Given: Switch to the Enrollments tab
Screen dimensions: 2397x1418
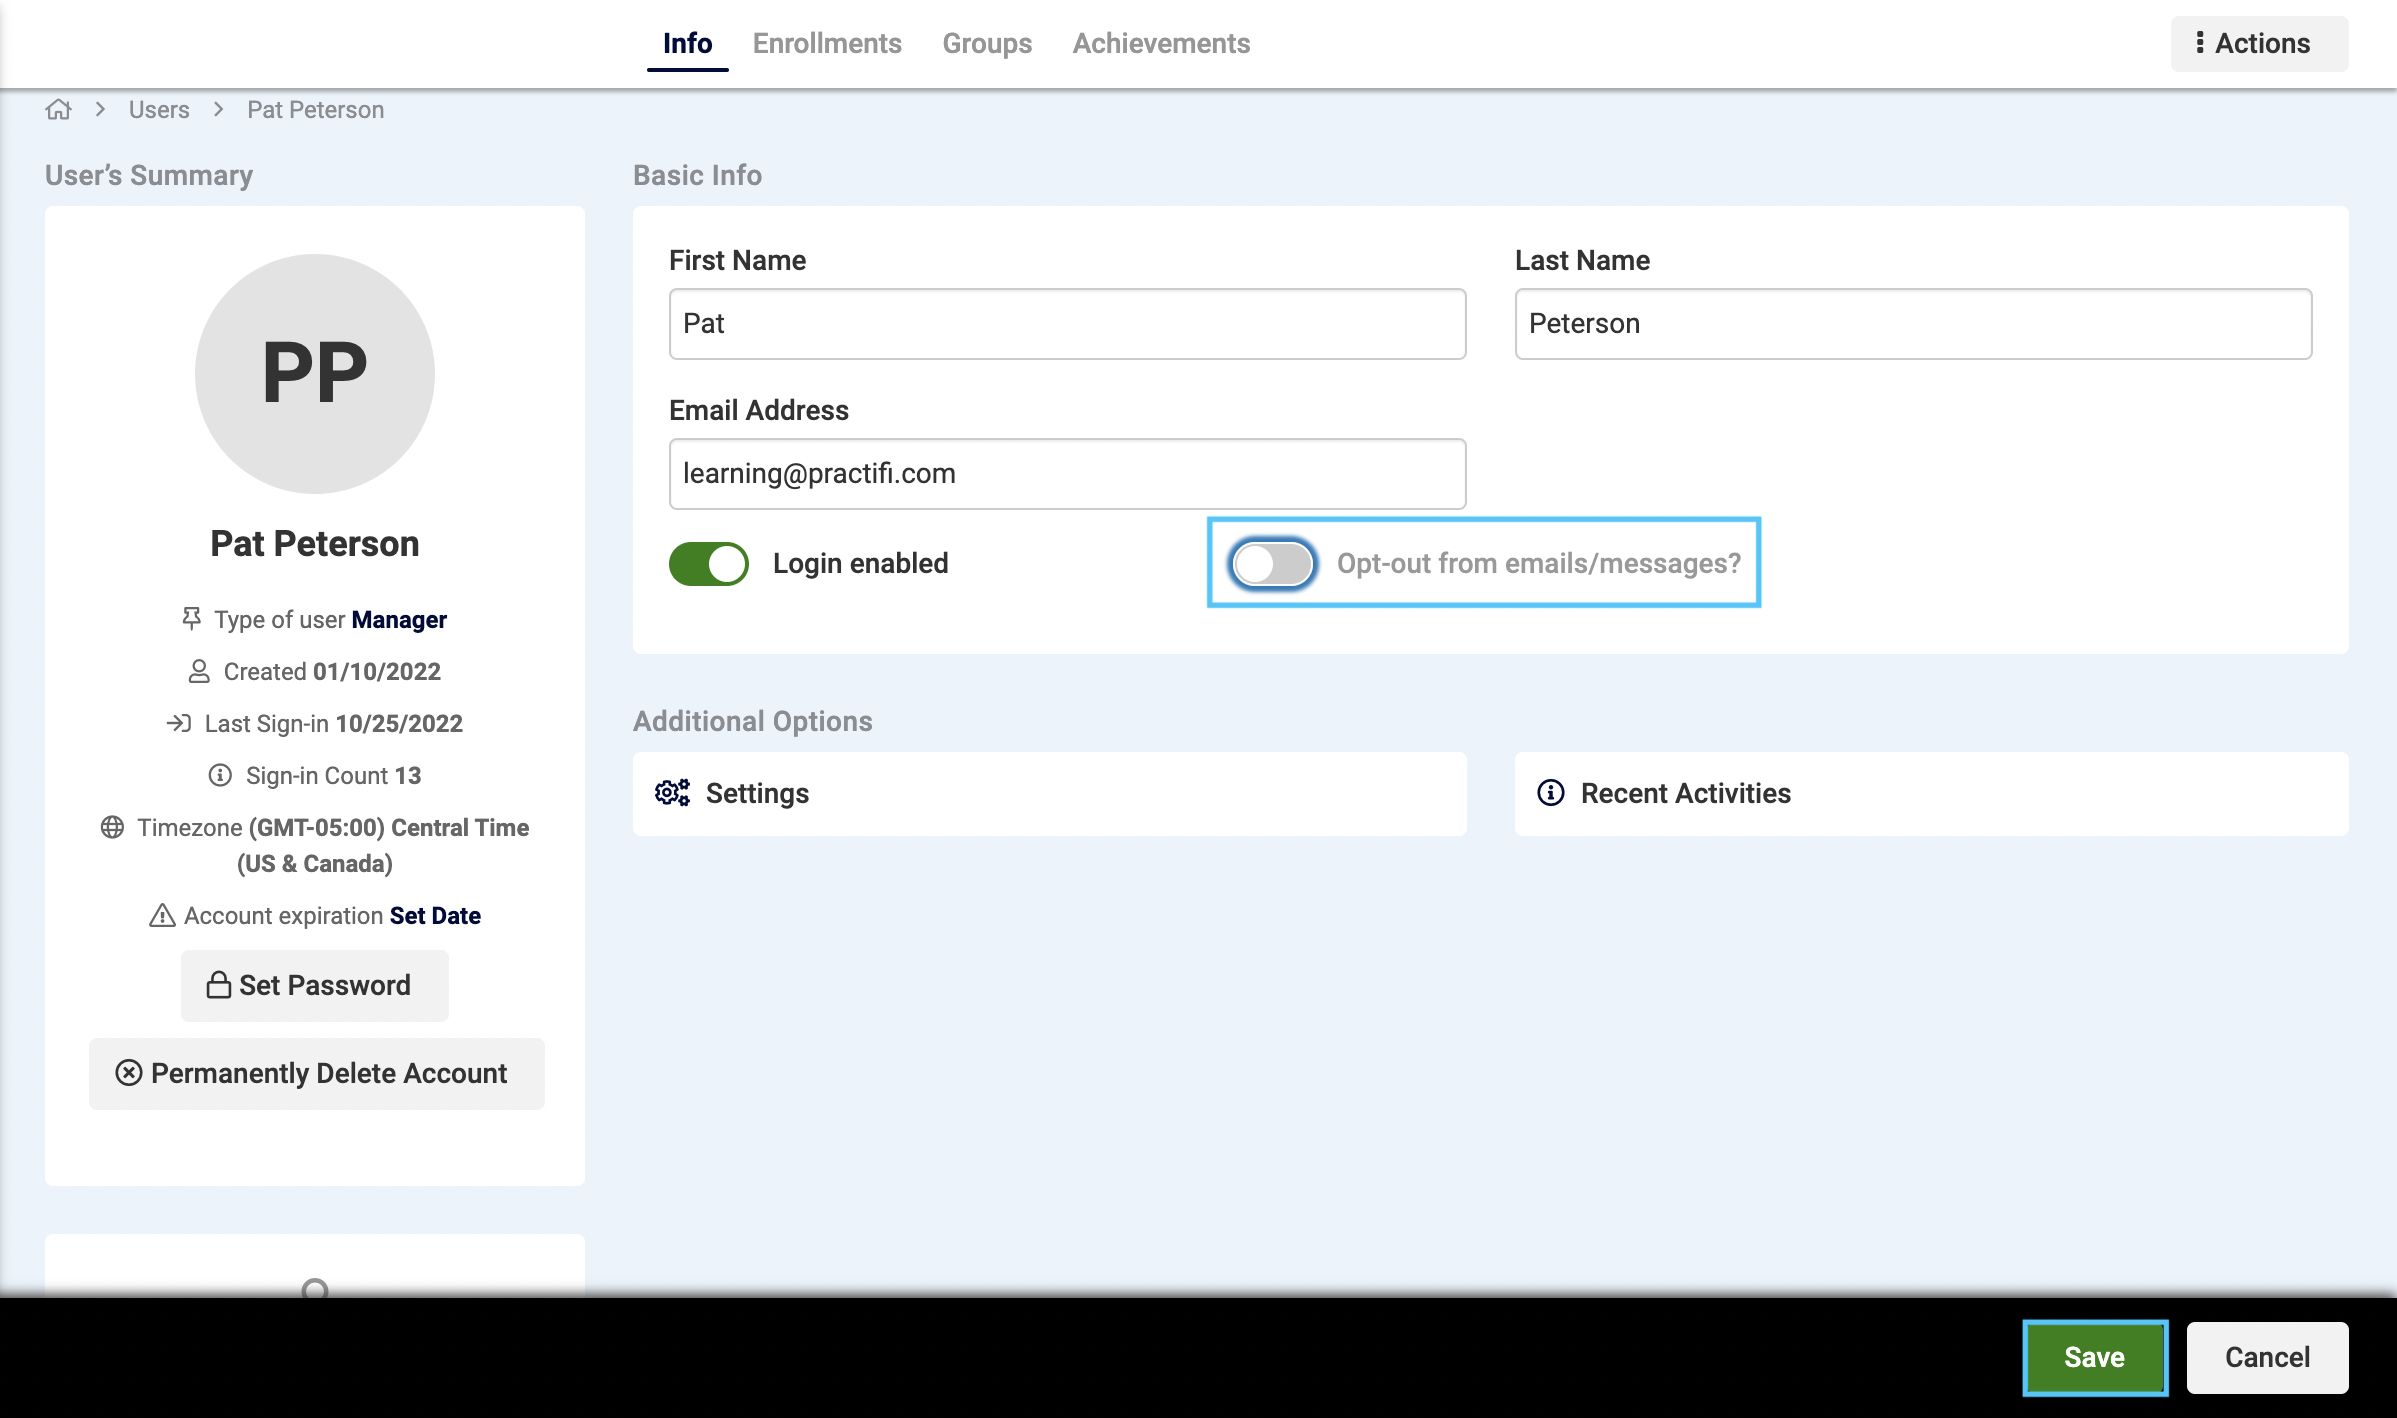Looking at the screenshot, I should [x=827, y=43].
